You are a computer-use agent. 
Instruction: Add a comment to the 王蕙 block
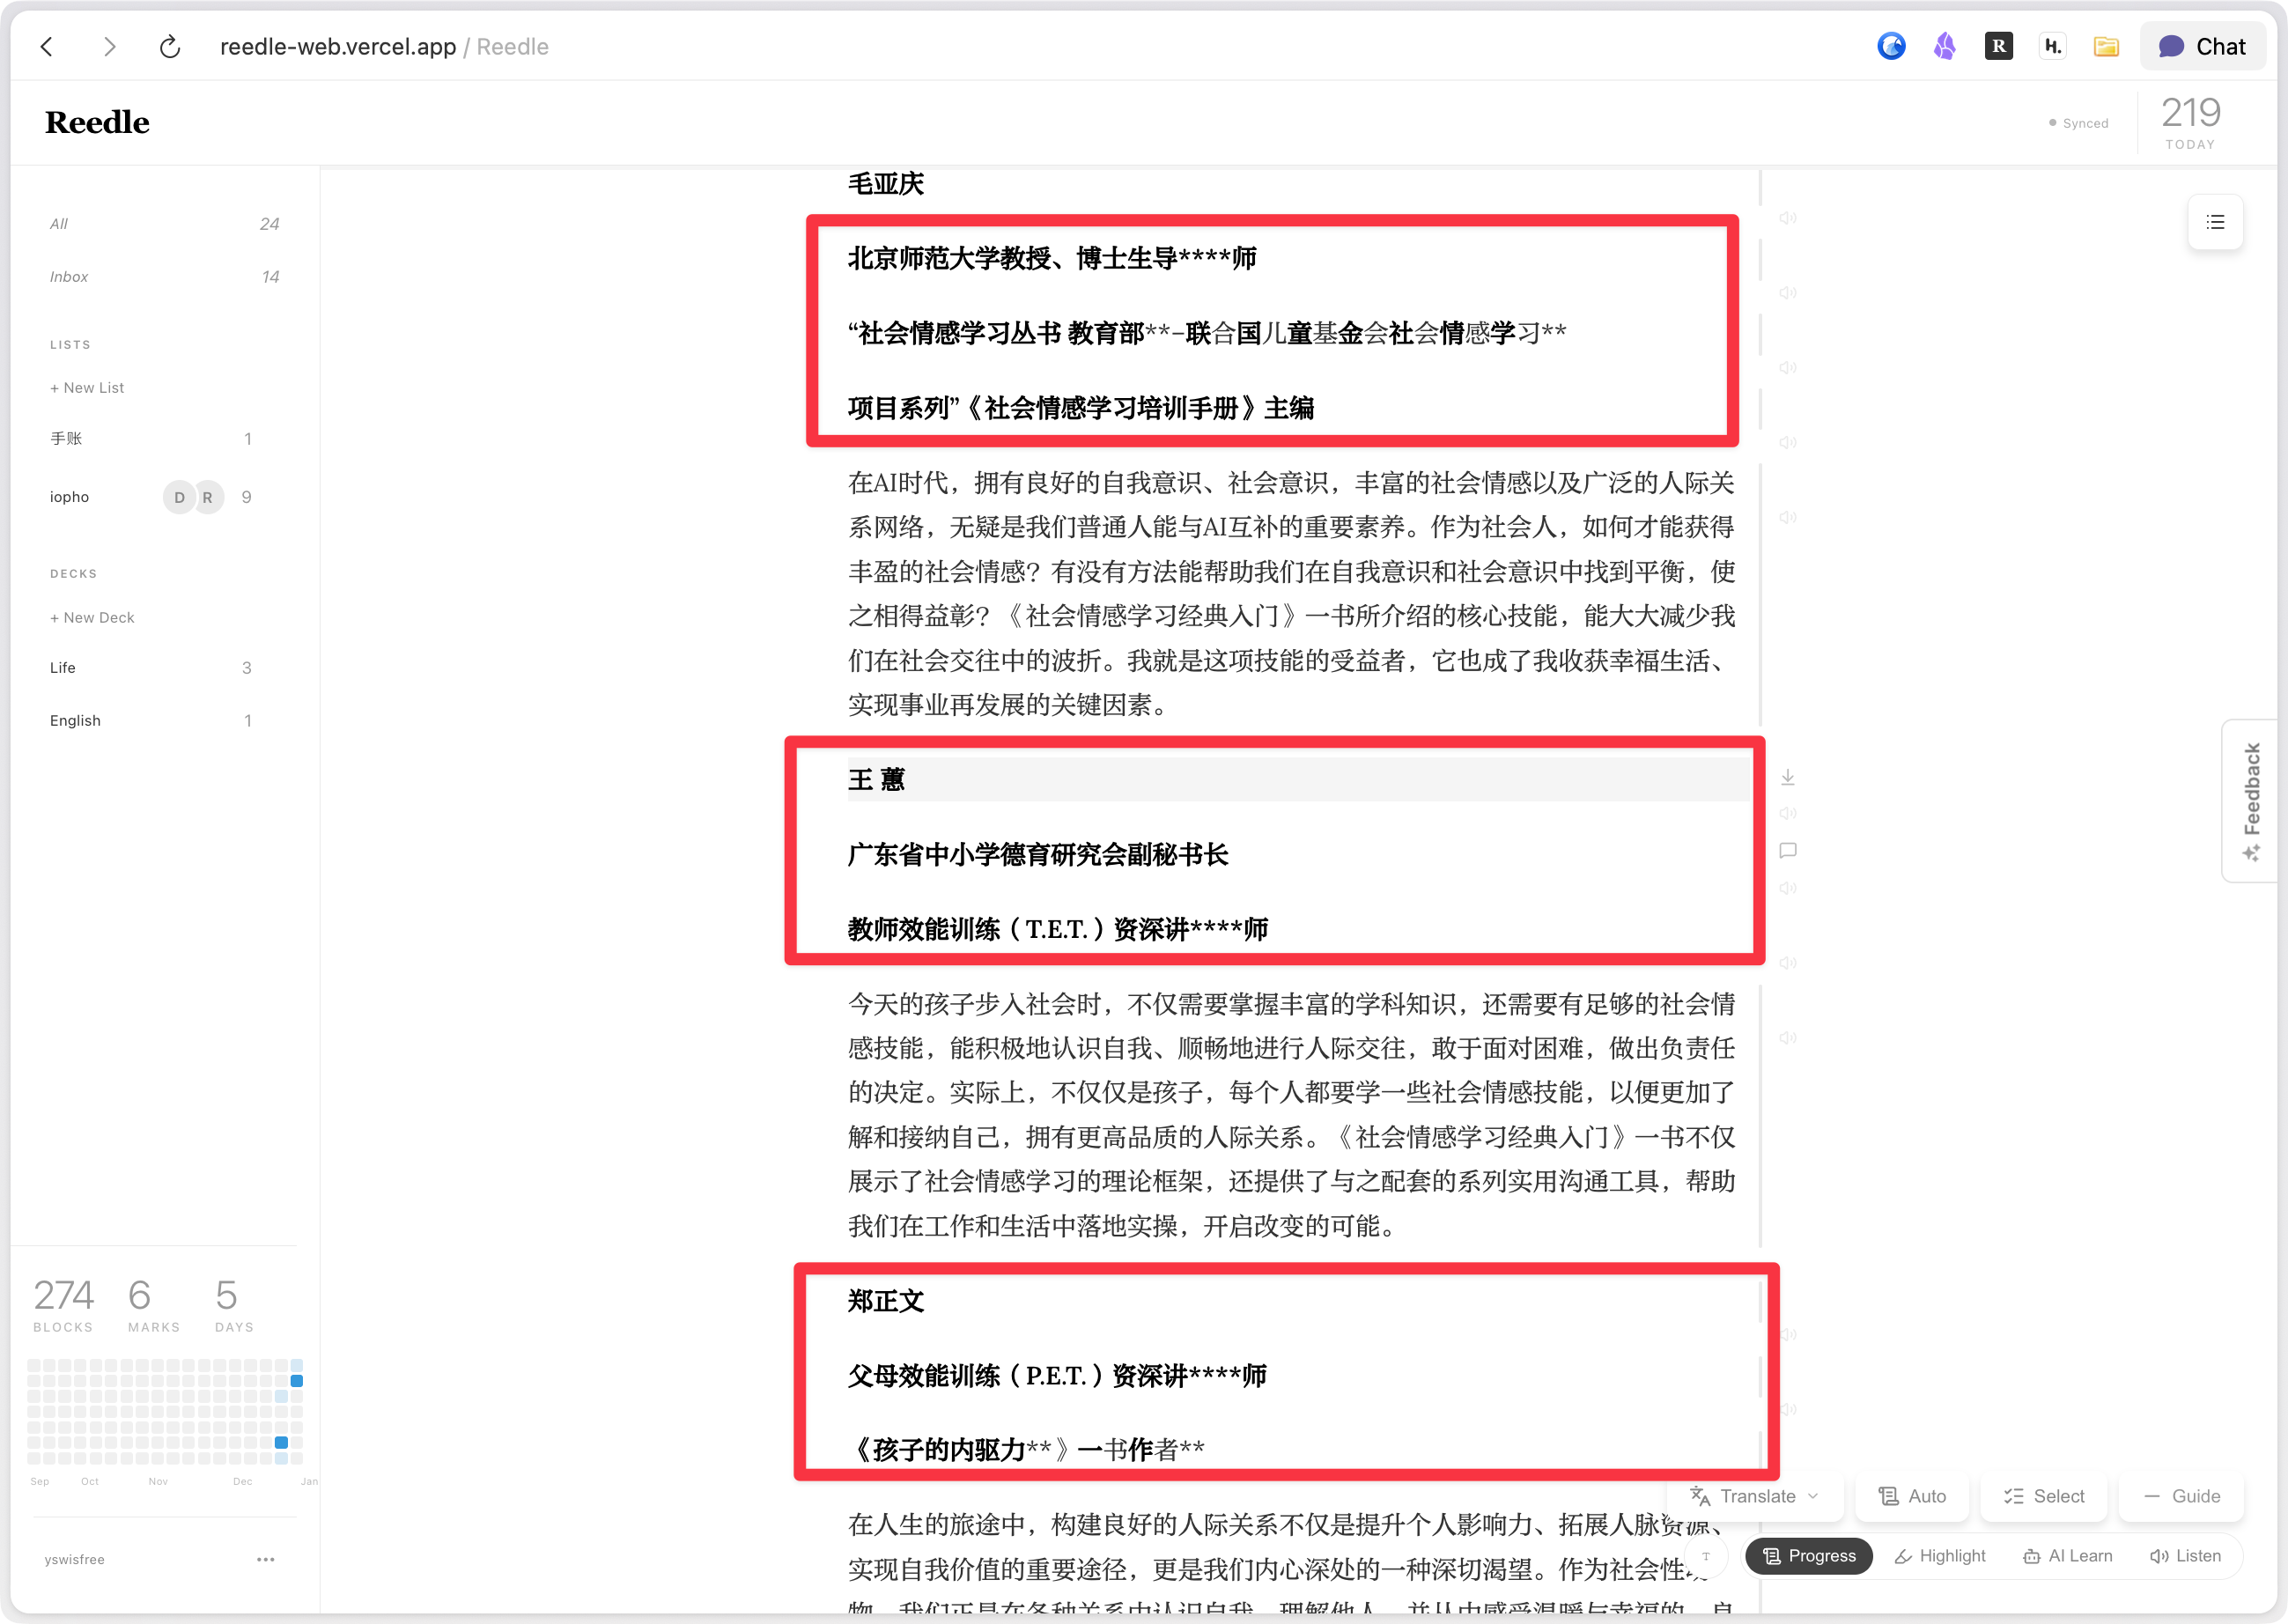pos(1788,851)
